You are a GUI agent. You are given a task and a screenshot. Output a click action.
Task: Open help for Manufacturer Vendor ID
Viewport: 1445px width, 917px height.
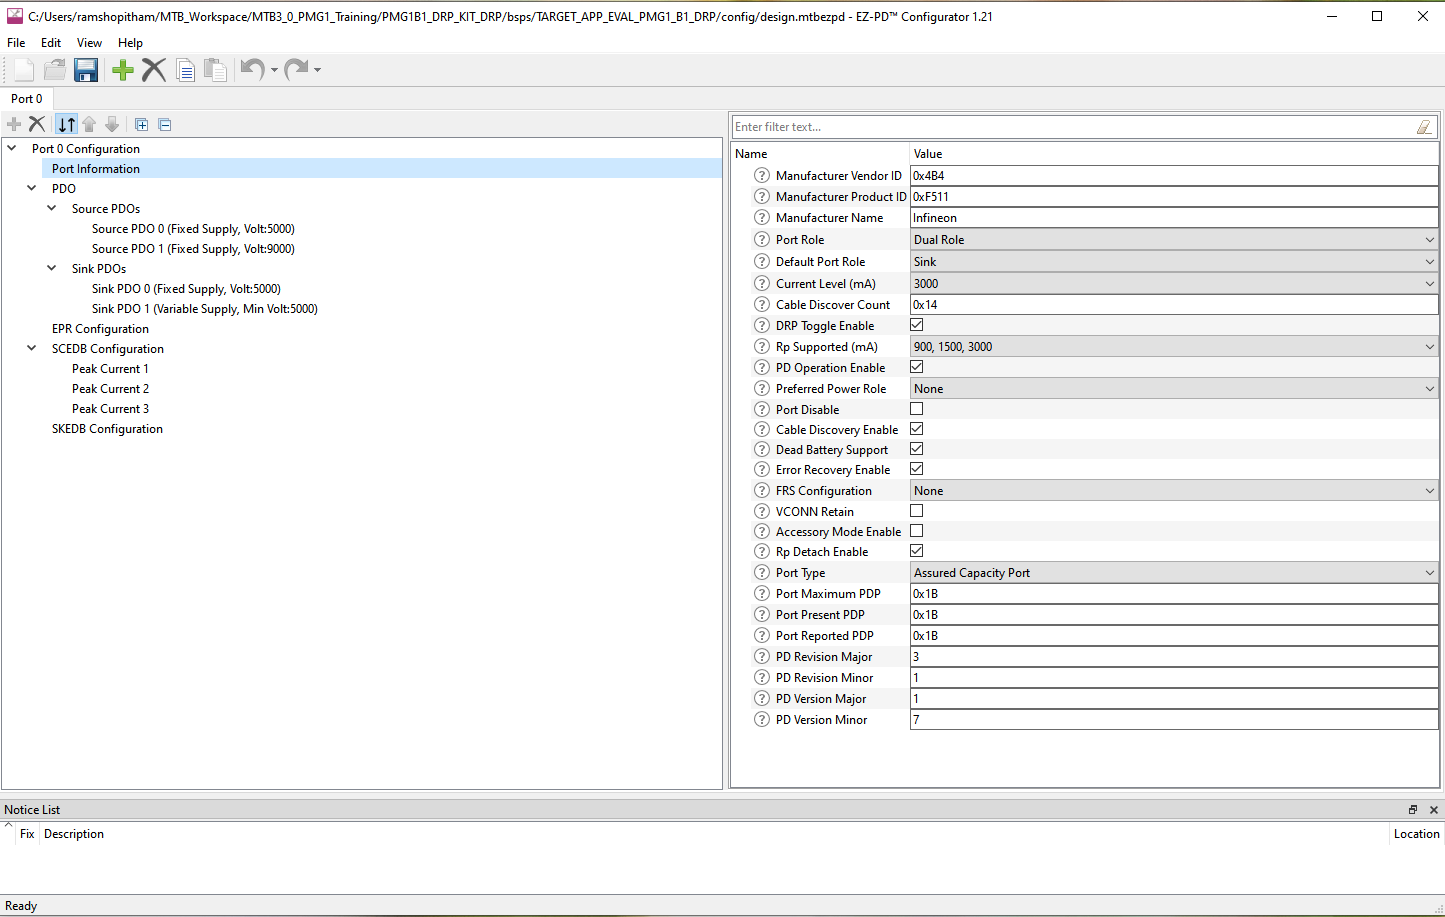pos(762,175)
